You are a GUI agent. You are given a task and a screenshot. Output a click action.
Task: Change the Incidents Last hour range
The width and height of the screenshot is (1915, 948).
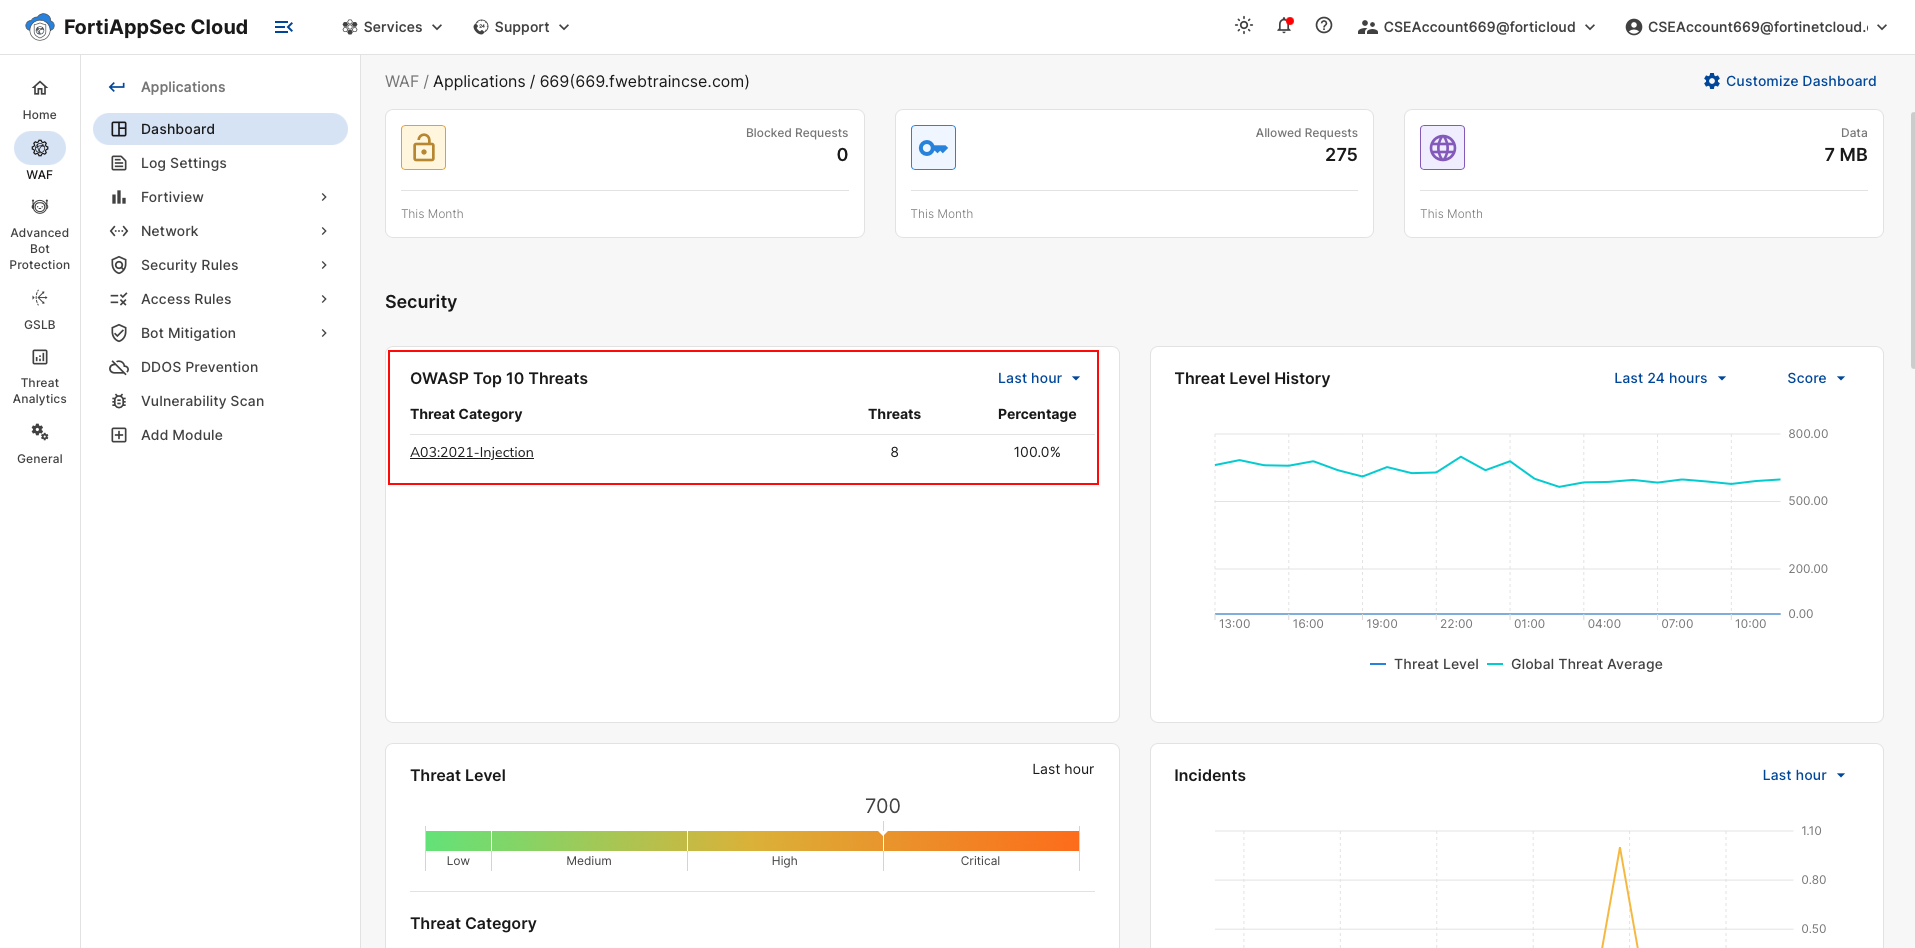coord(1804,775)
